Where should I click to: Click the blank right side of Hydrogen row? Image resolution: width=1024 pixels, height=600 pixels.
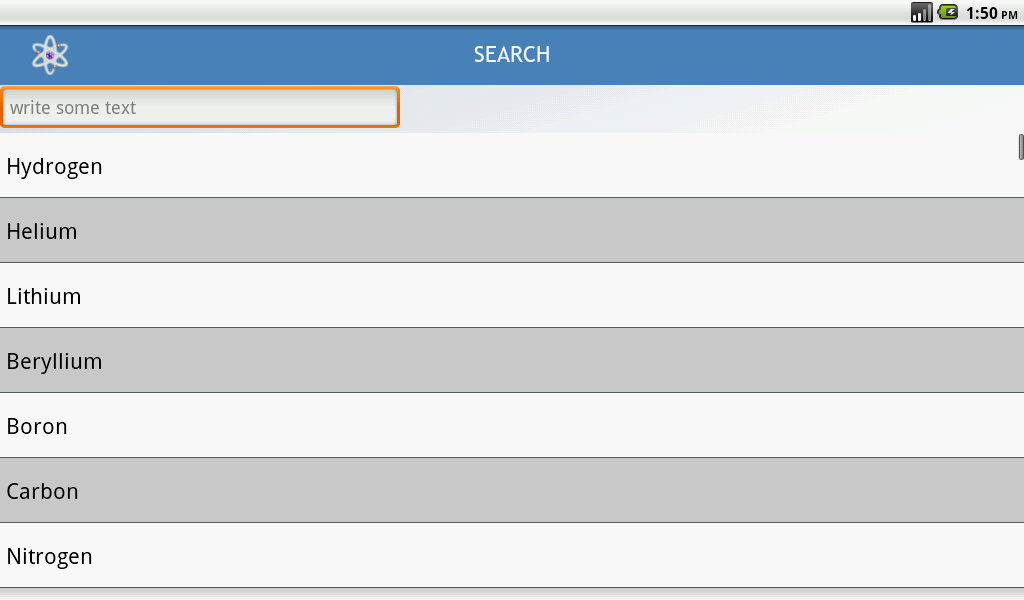[x=562, y=166]
